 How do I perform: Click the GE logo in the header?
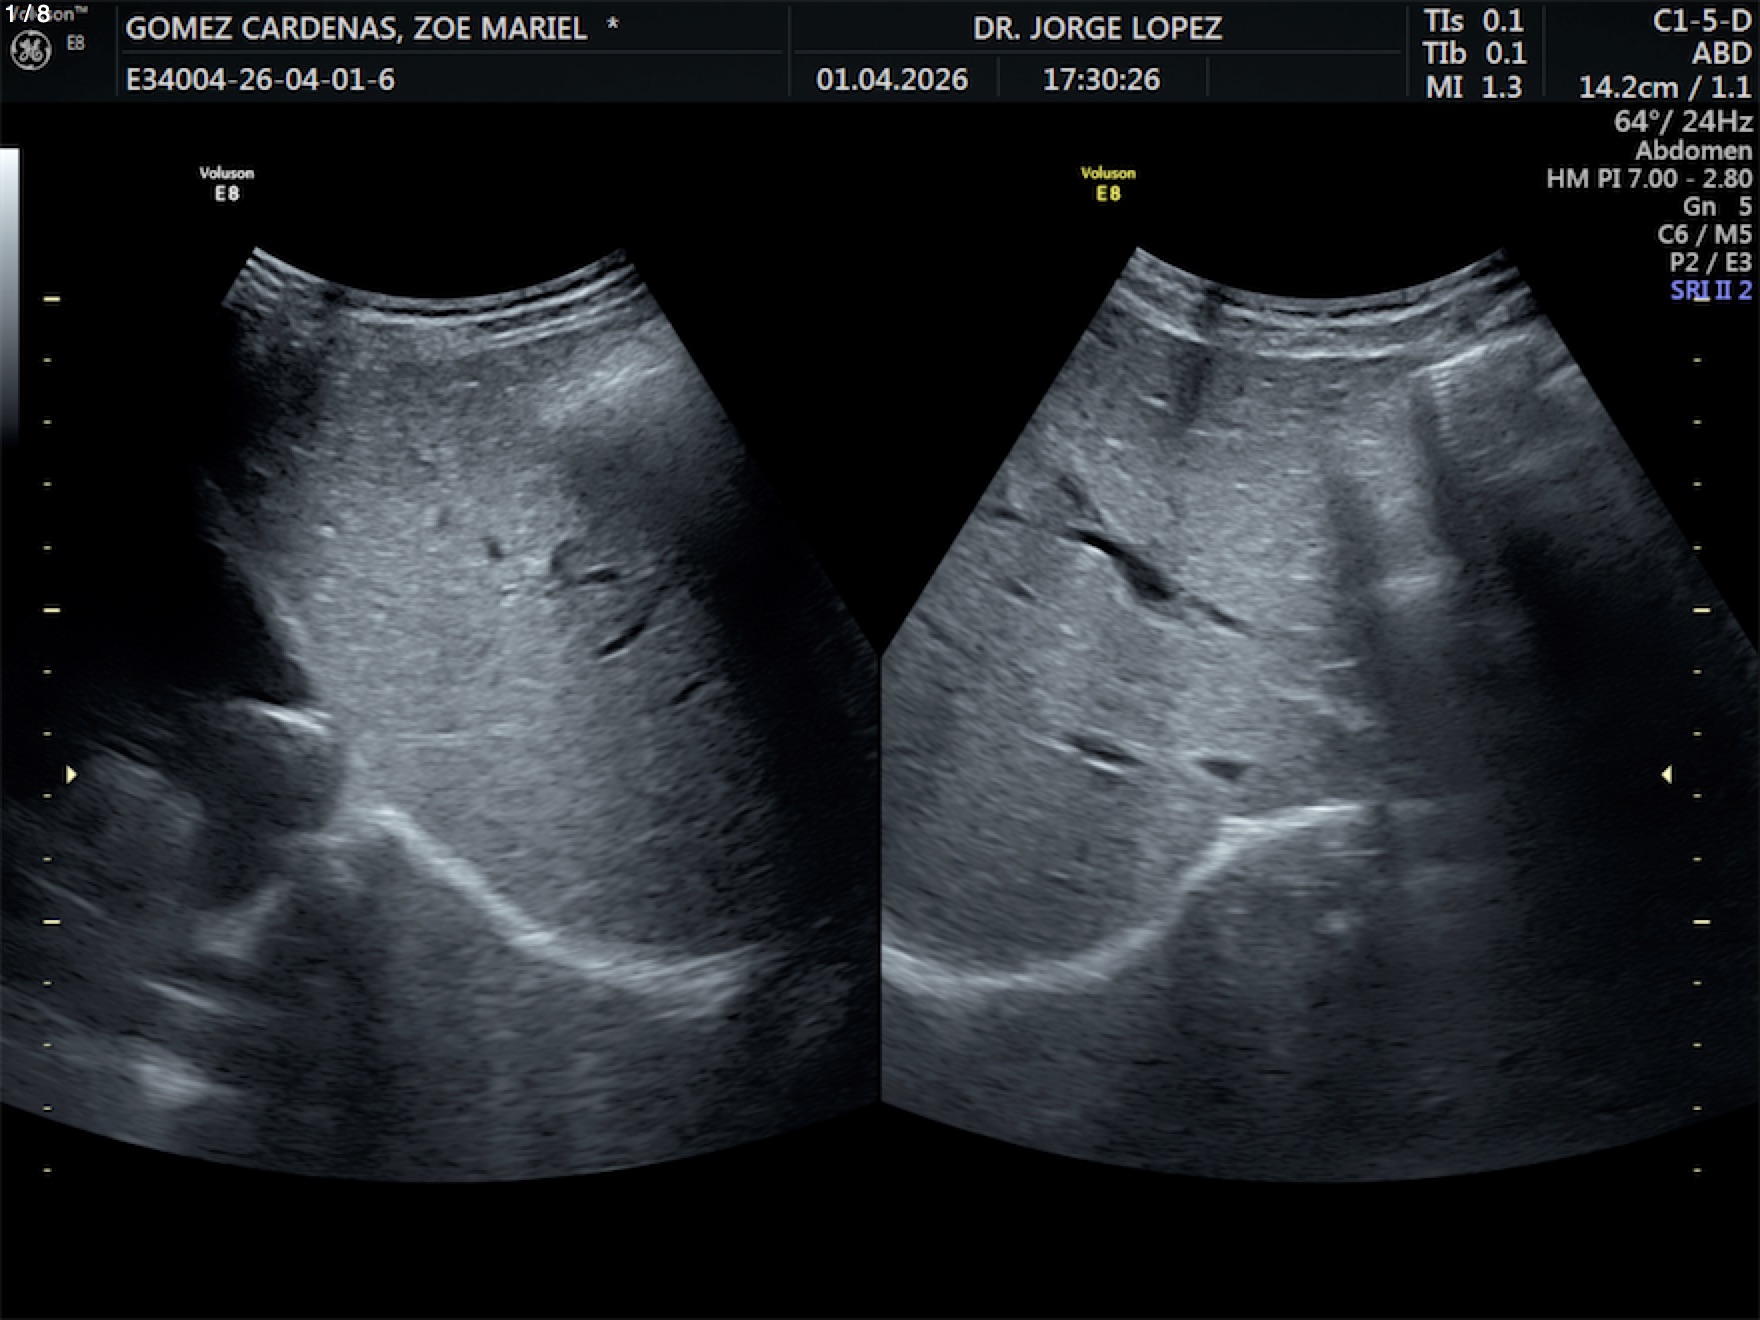pyautogui.click(x=30, y=51)
